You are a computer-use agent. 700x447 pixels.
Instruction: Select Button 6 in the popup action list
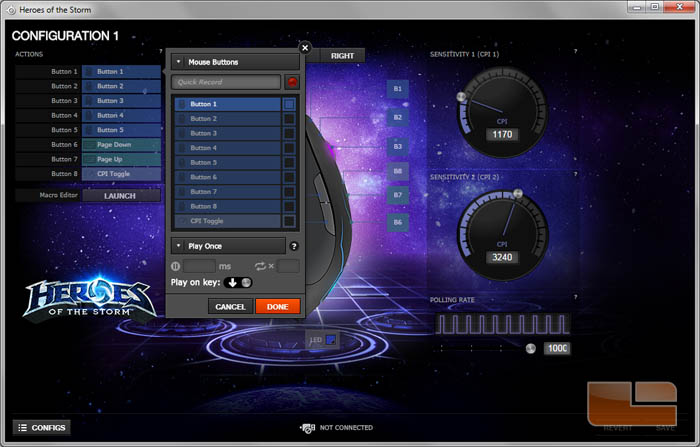tap(227, 177)
